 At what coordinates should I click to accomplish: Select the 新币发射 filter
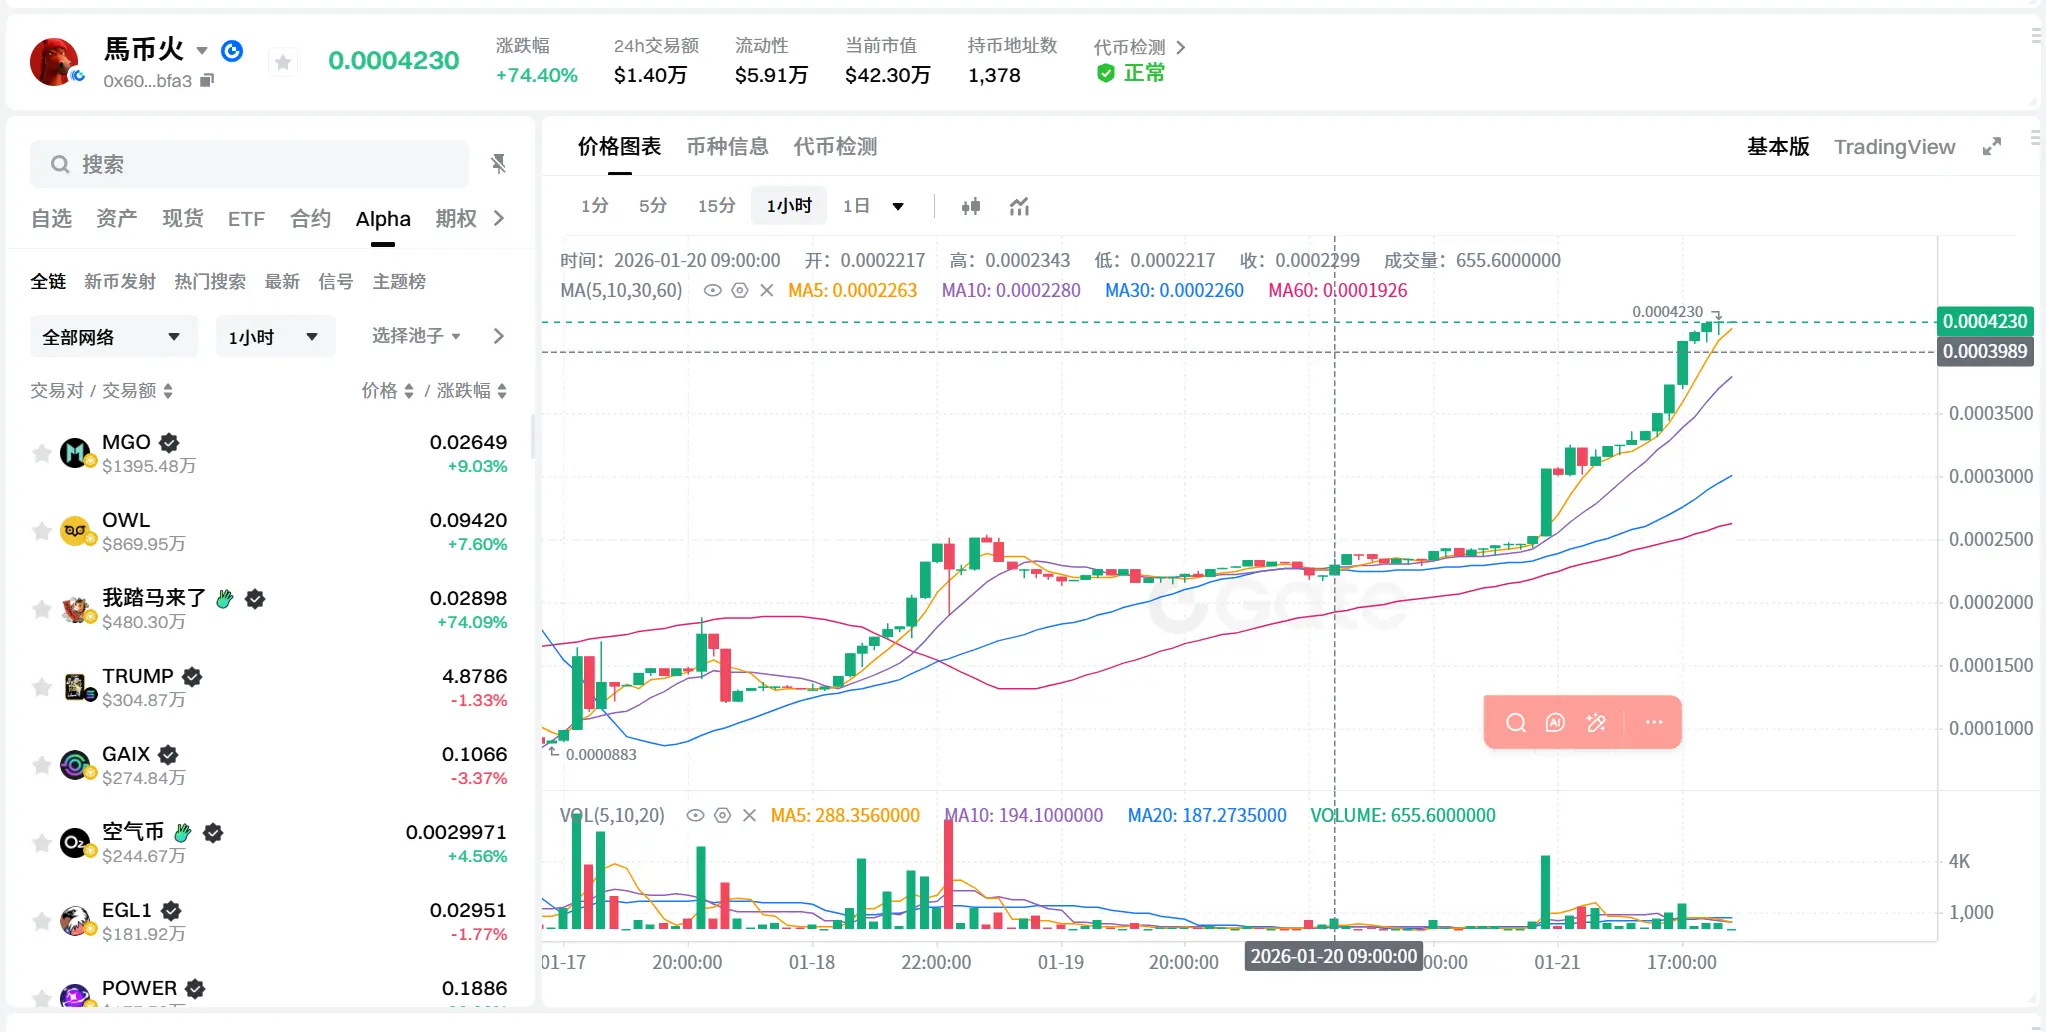120,282
